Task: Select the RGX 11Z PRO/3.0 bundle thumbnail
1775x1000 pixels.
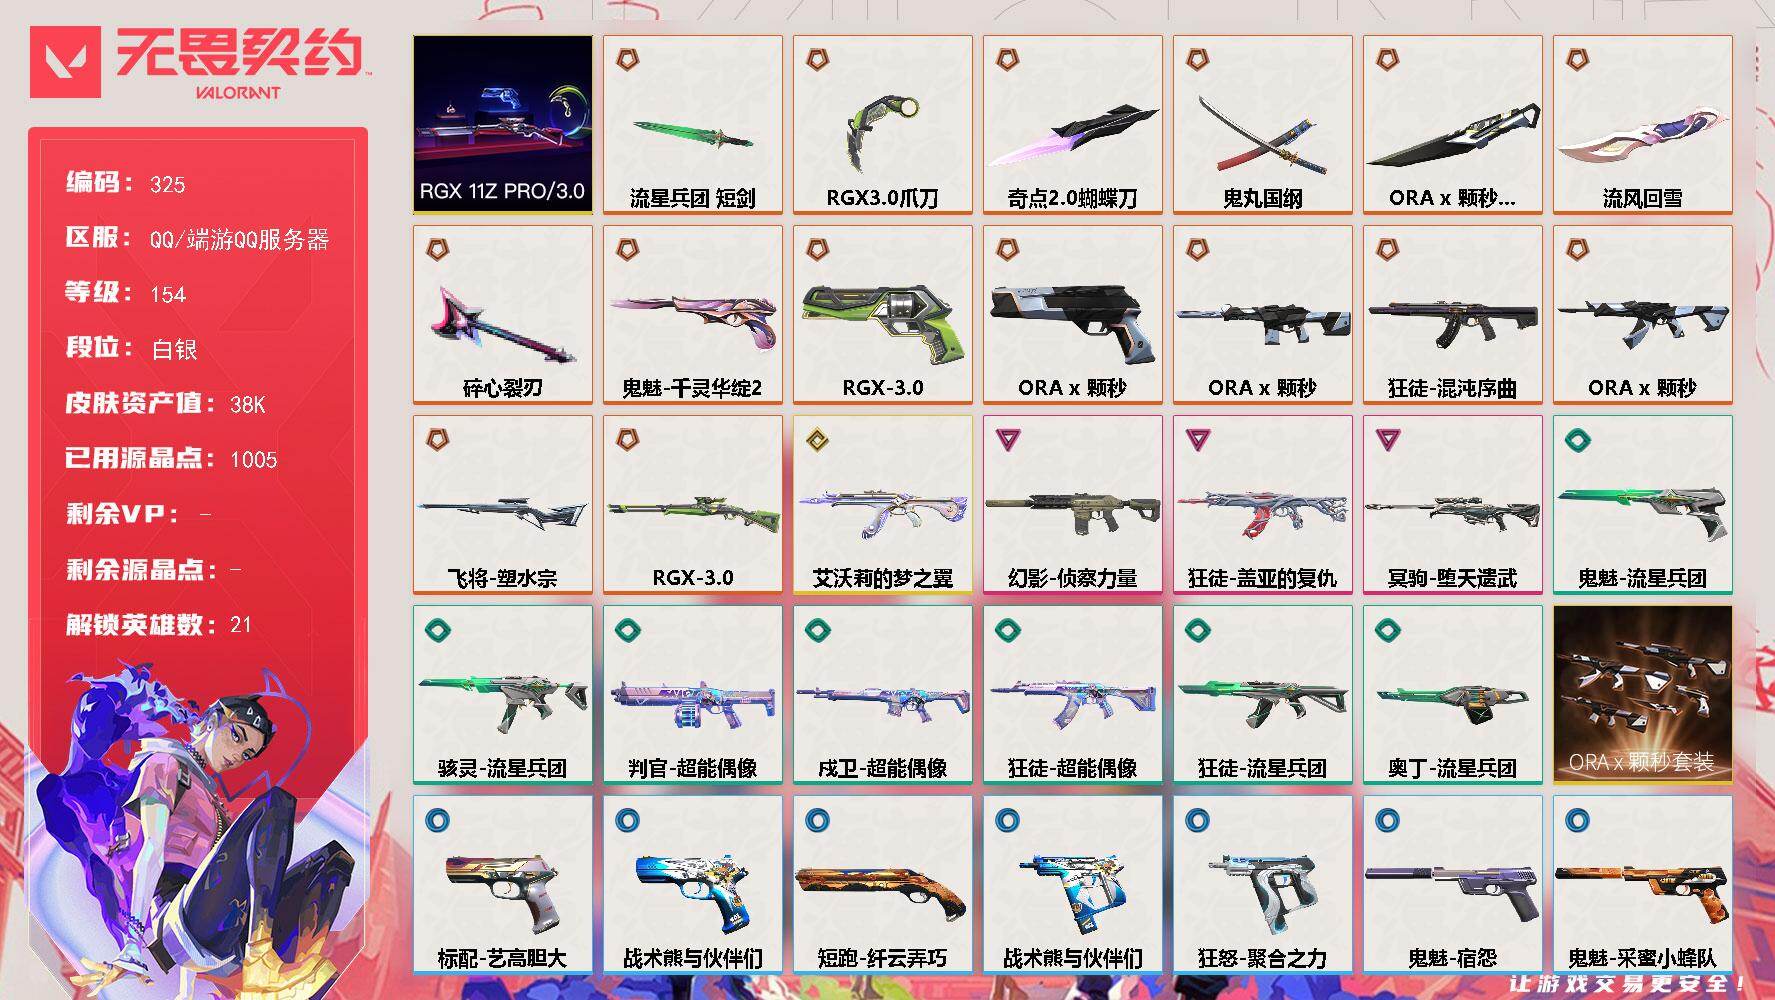Action: tap(503, 125)
